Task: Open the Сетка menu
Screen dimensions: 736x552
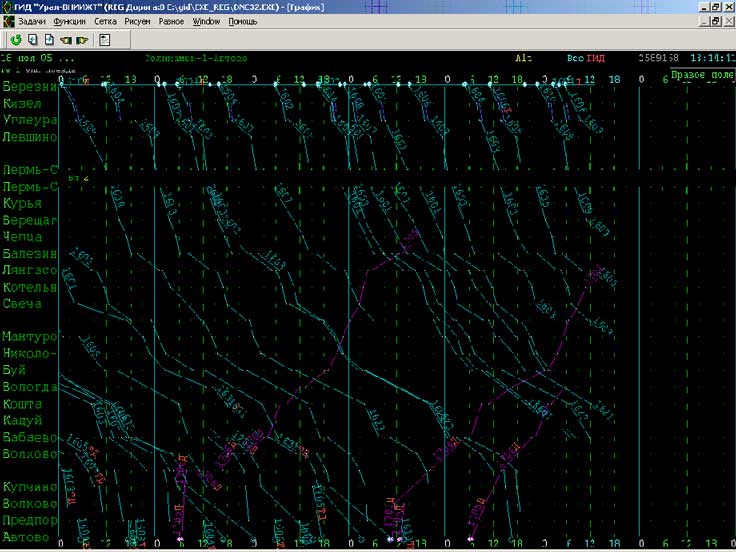Action: [105, 22]
